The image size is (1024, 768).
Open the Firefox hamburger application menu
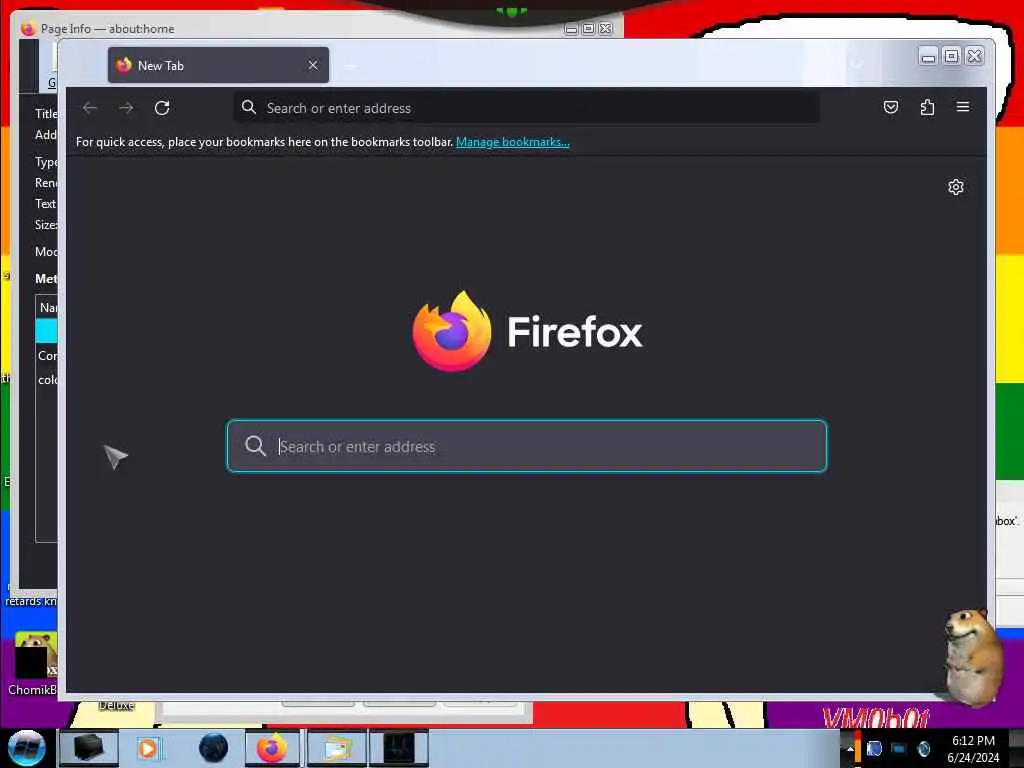(x=963, y=107)
